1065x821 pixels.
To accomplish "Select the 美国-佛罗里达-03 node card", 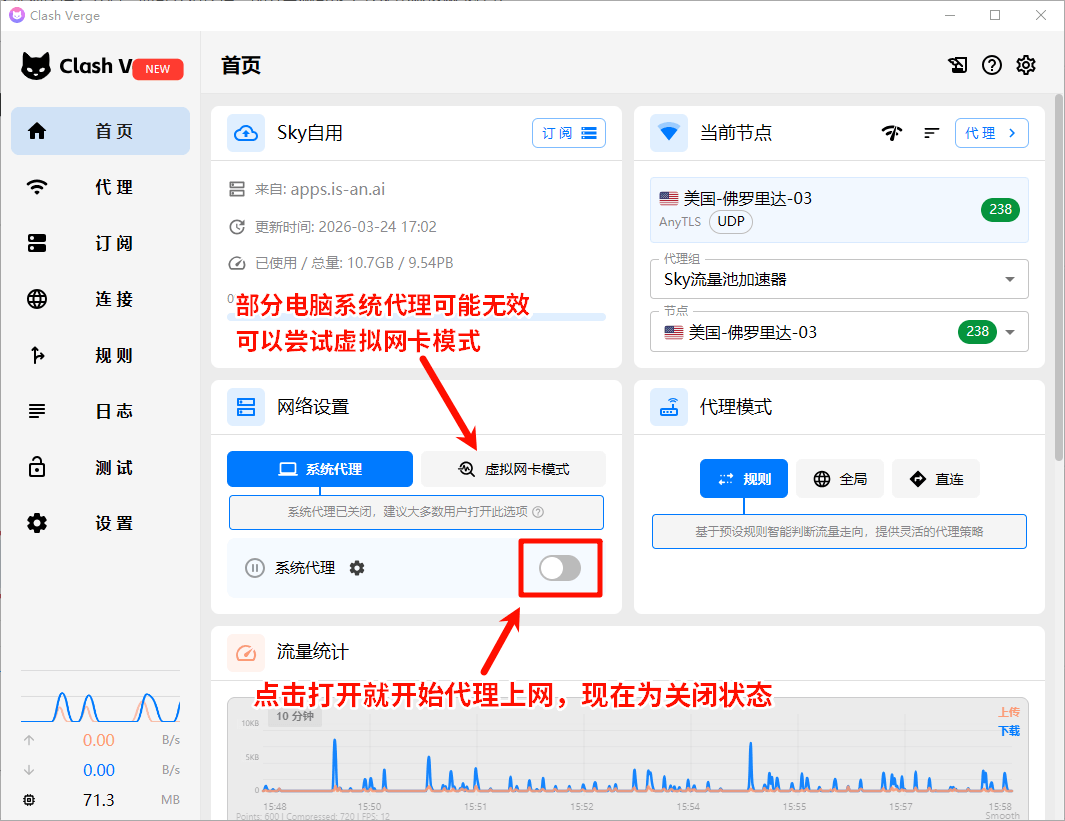I will pyautogui.click(x=838, y=209).
